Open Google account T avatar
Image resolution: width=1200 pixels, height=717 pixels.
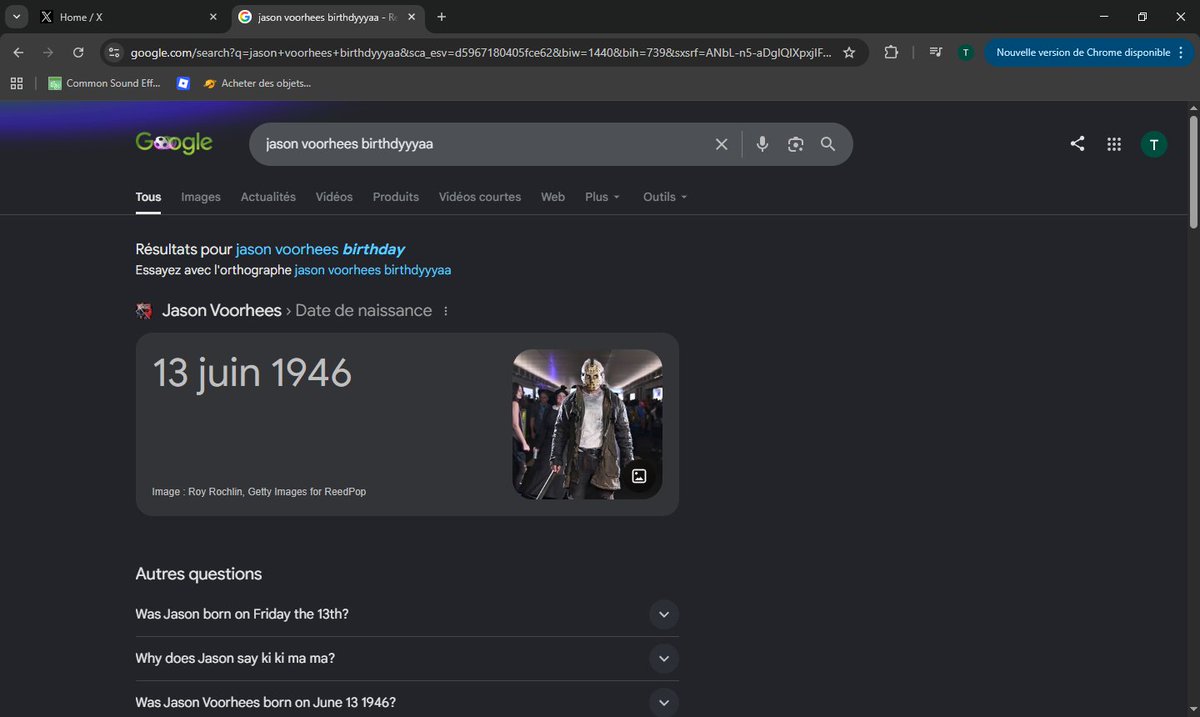click(x=1154, y=144)
